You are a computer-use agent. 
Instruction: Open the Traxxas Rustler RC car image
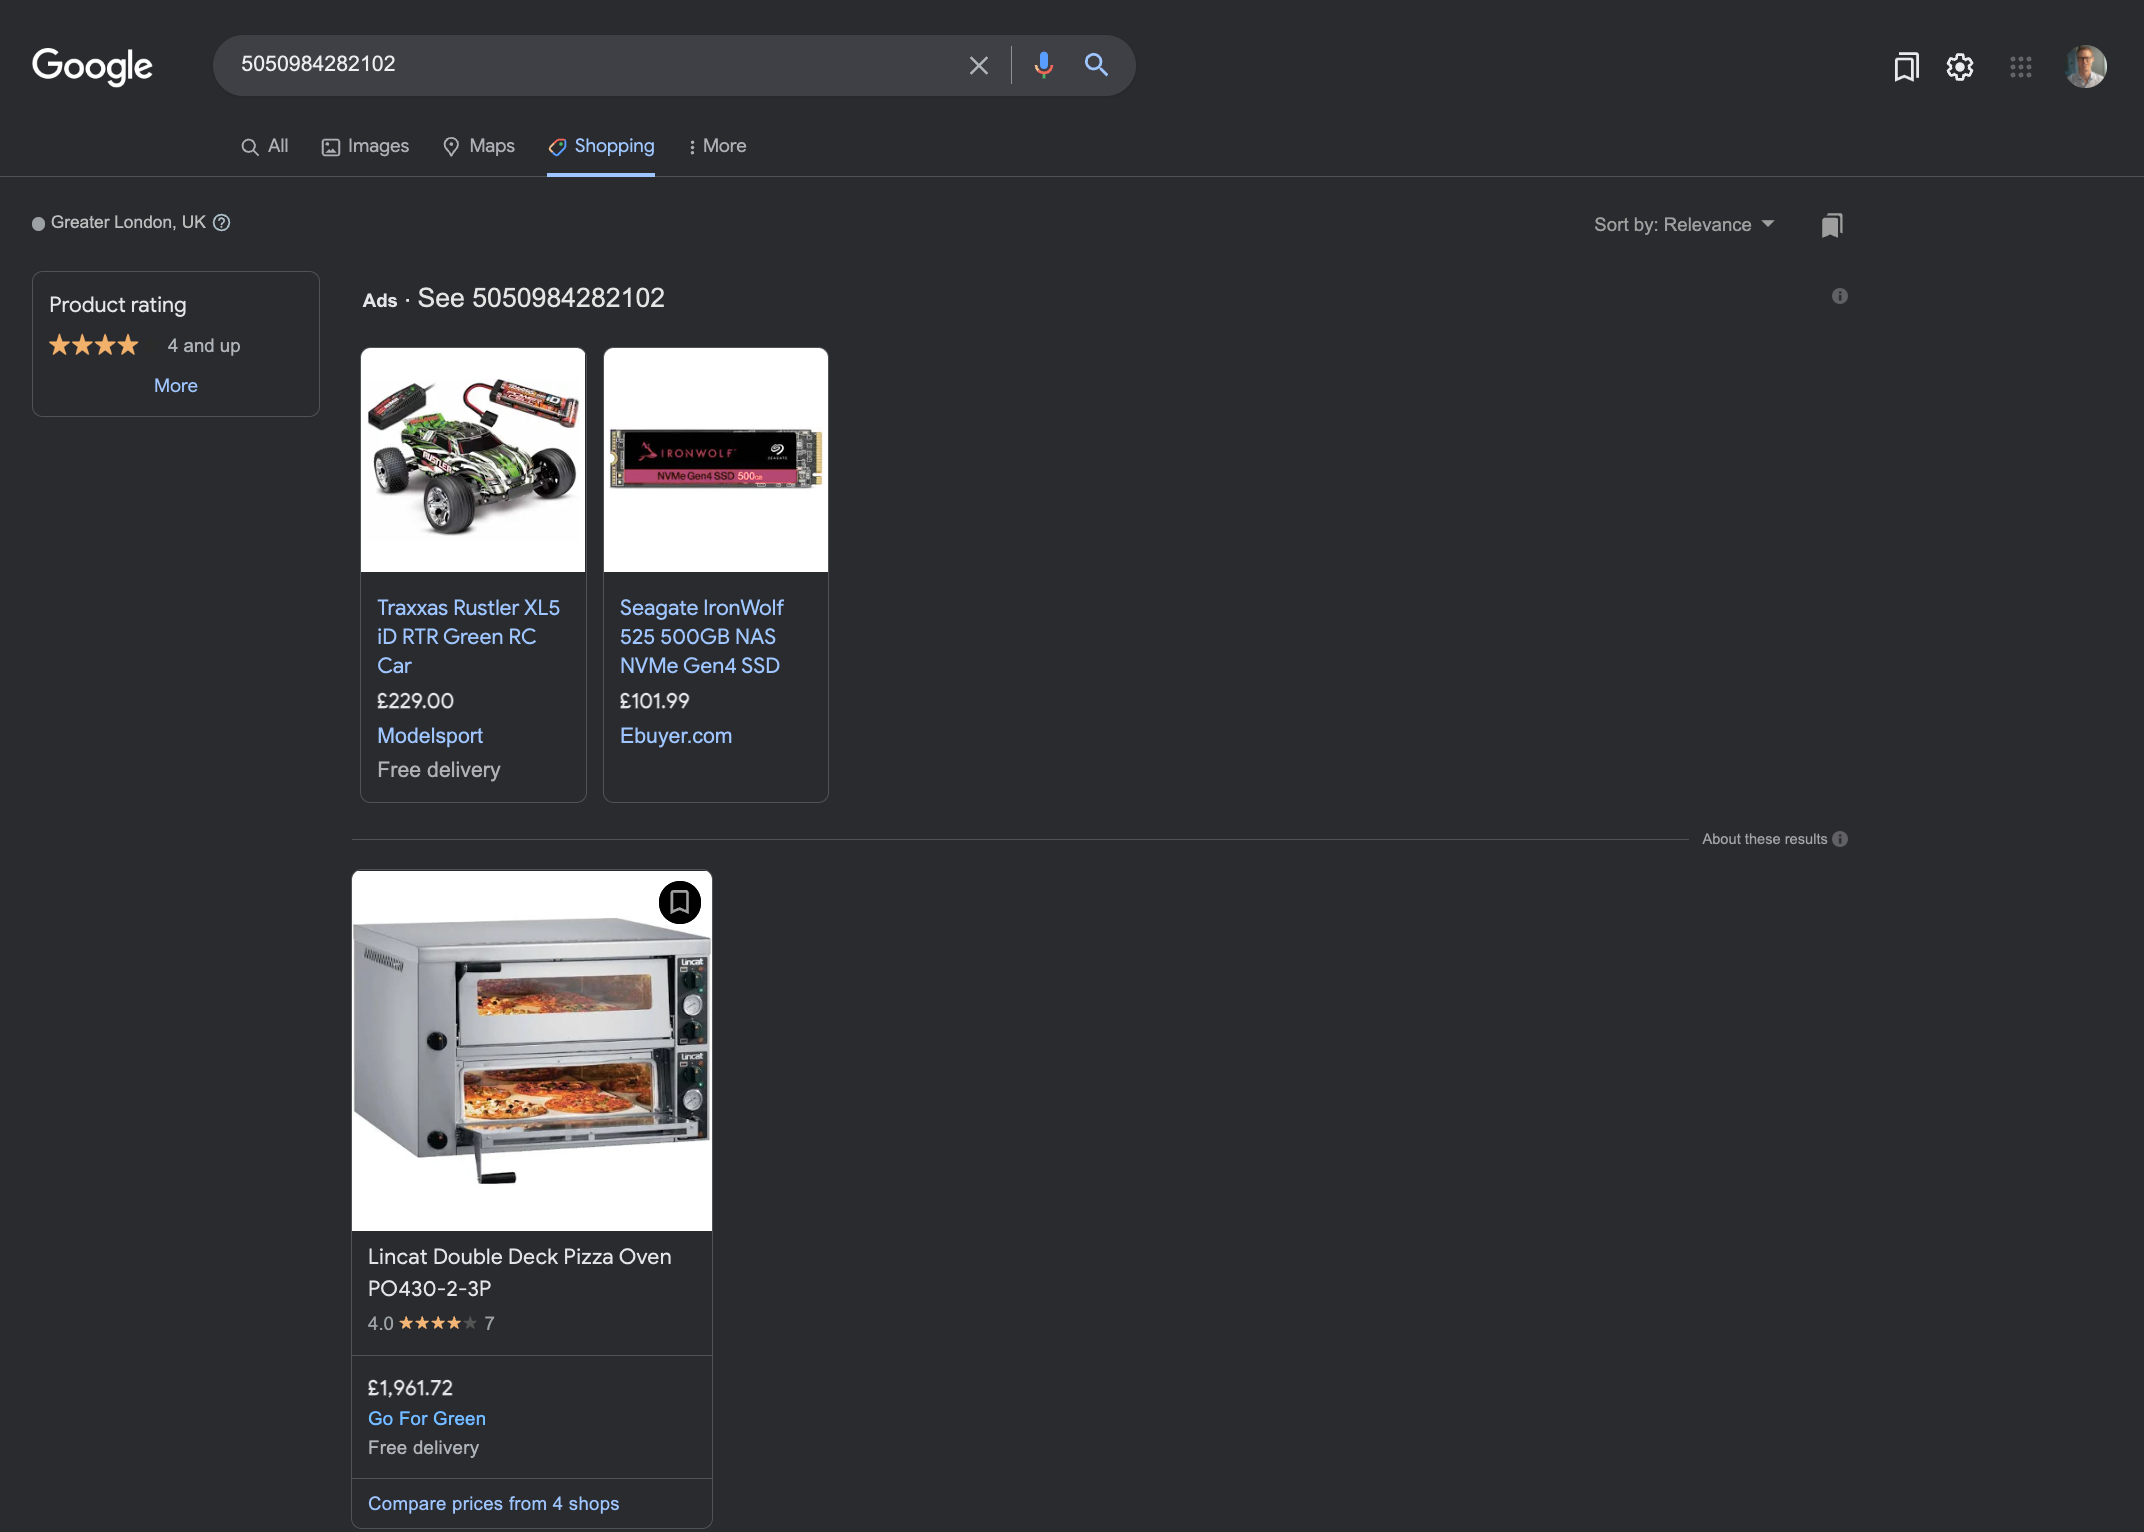pos(473,460)
